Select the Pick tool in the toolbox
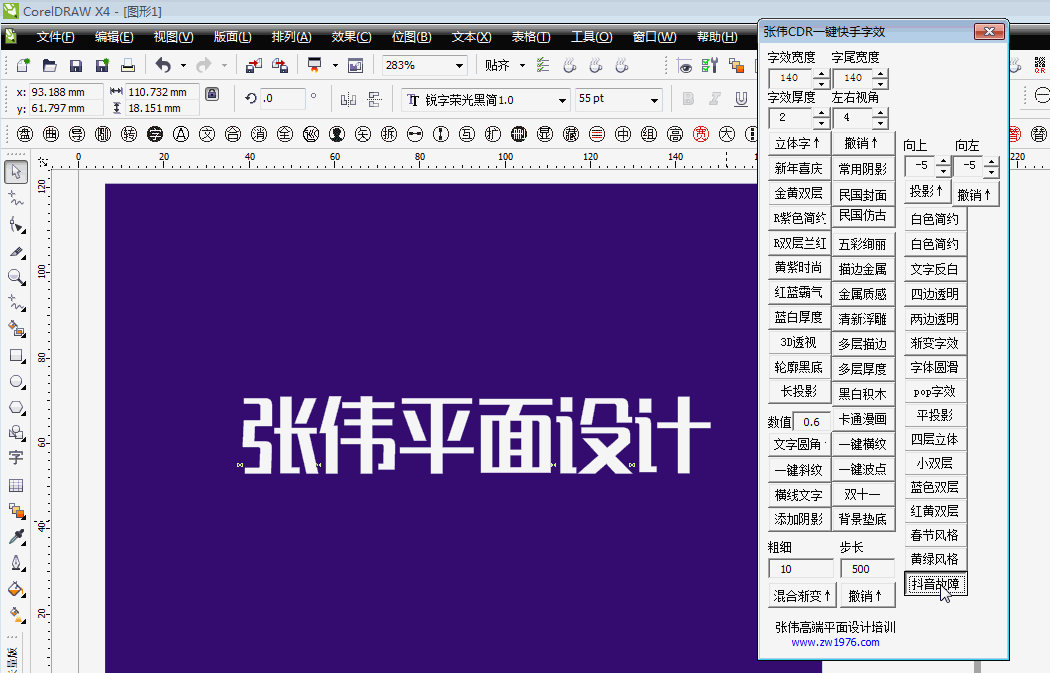The image size is (1050, 673). coord(14,174)
